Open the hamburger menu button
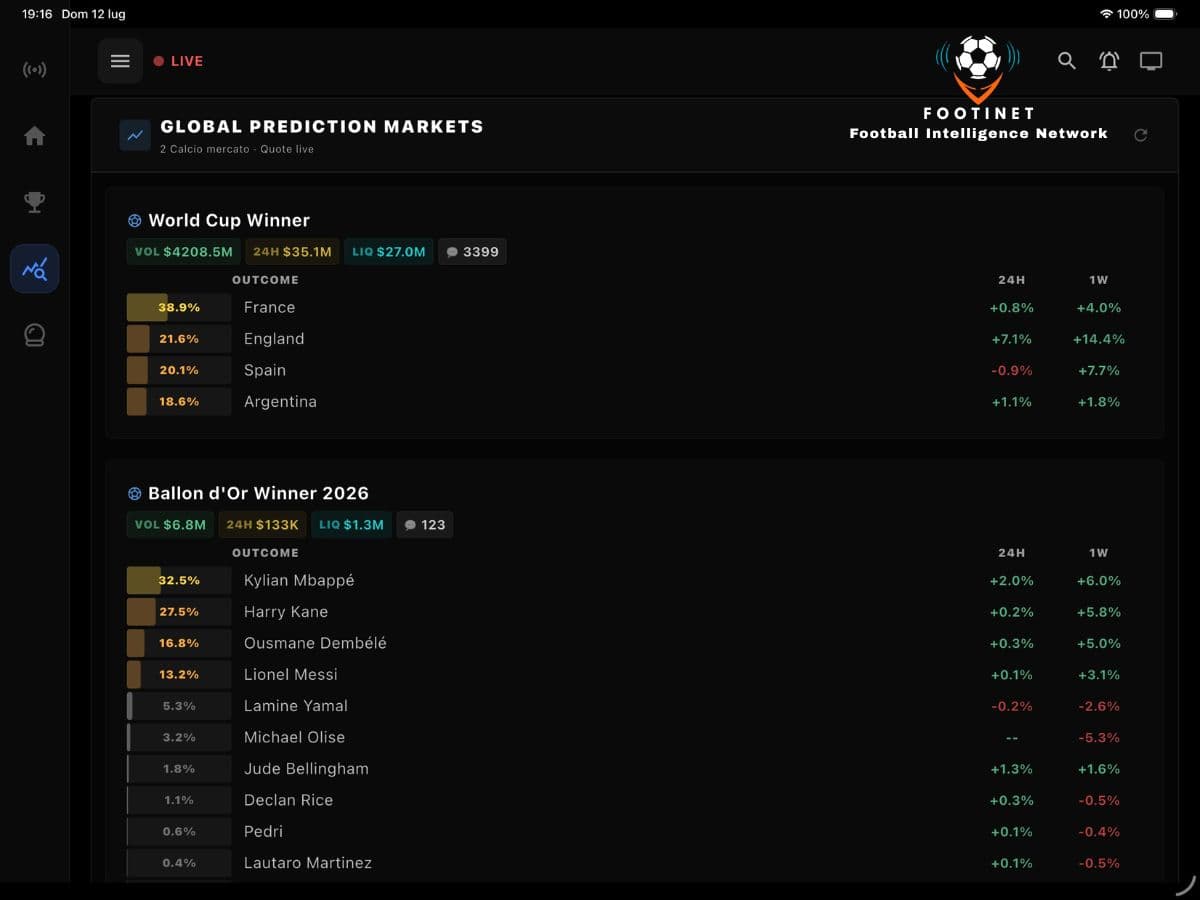 click(x=120, y=61)
